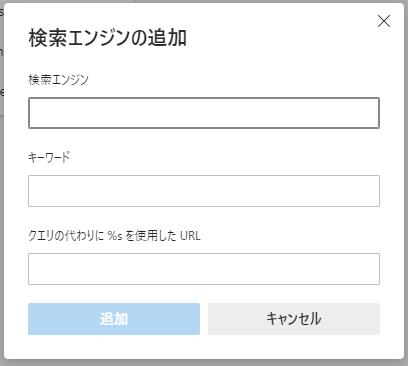Set focus in the query URL box
The height and width of the screenshot is (366, 408).
click(x=204, y=269)
